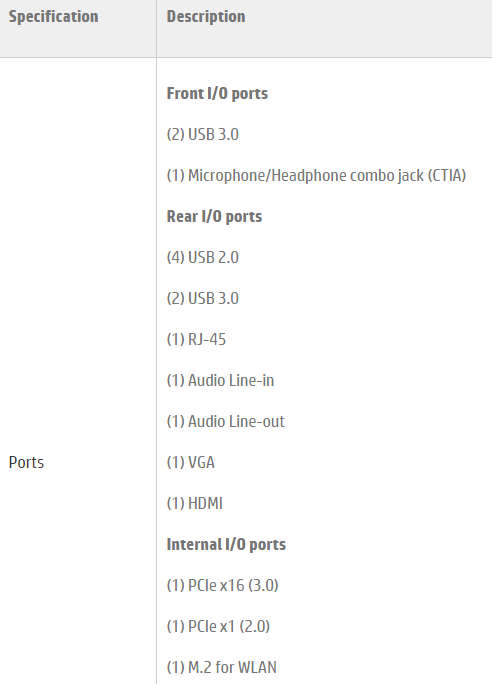The height and width of the screenshot is (684, 492).
Task: Click the Specification column header
Action: 53,17
